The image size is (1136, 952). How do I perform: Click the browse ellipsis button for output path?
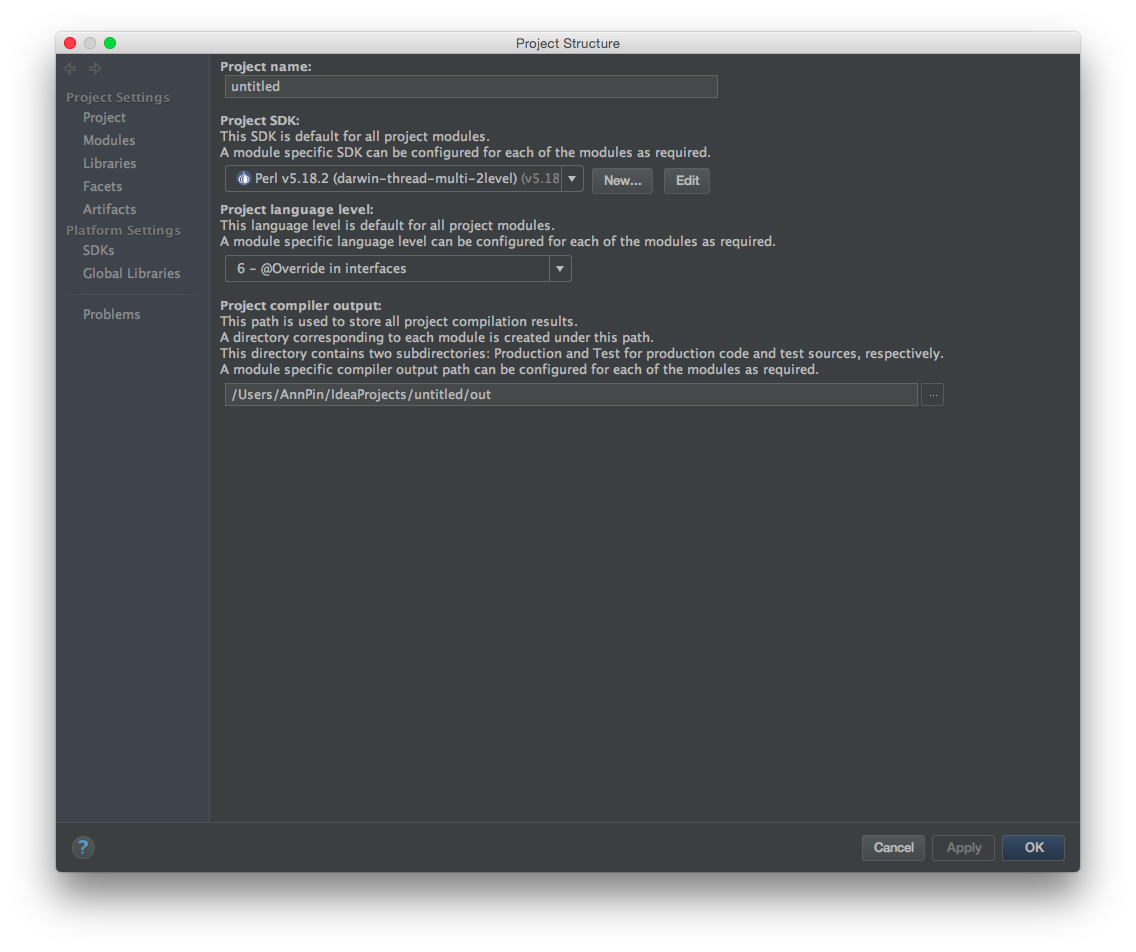tap(932, 395)
